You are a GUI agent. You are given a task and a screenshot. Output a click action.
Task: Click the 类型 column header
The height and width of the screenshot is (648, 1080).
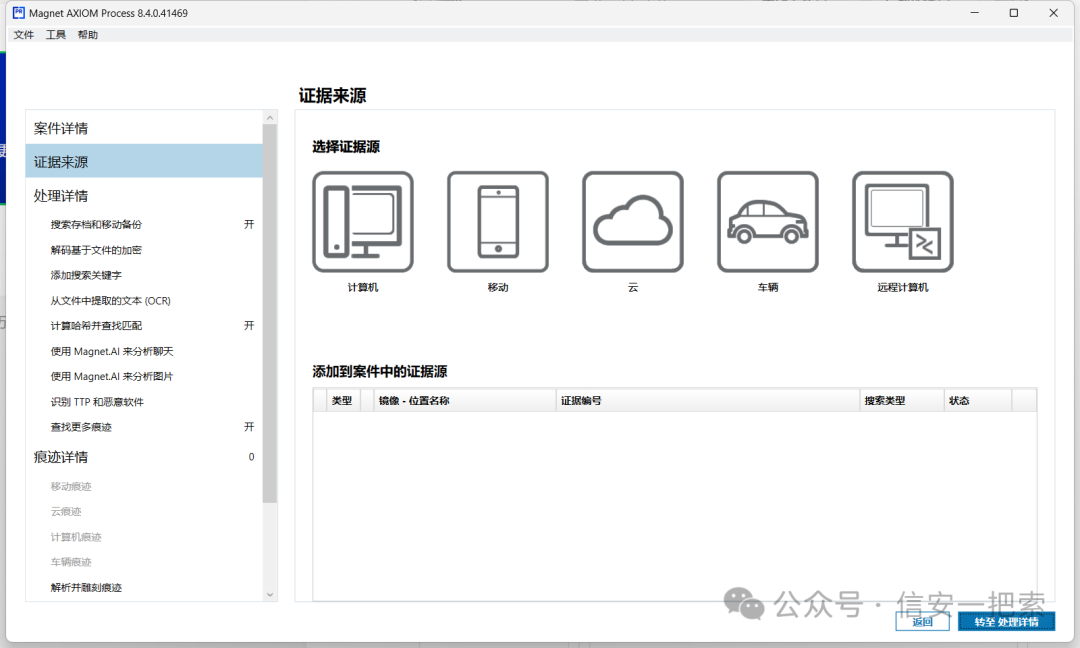click(x=343, y=400)
